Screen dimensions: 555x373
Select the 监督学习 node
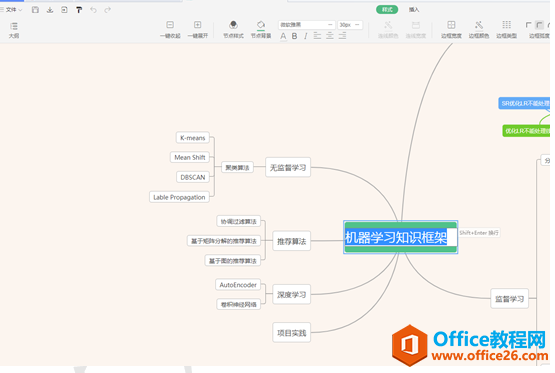[509, 299]
